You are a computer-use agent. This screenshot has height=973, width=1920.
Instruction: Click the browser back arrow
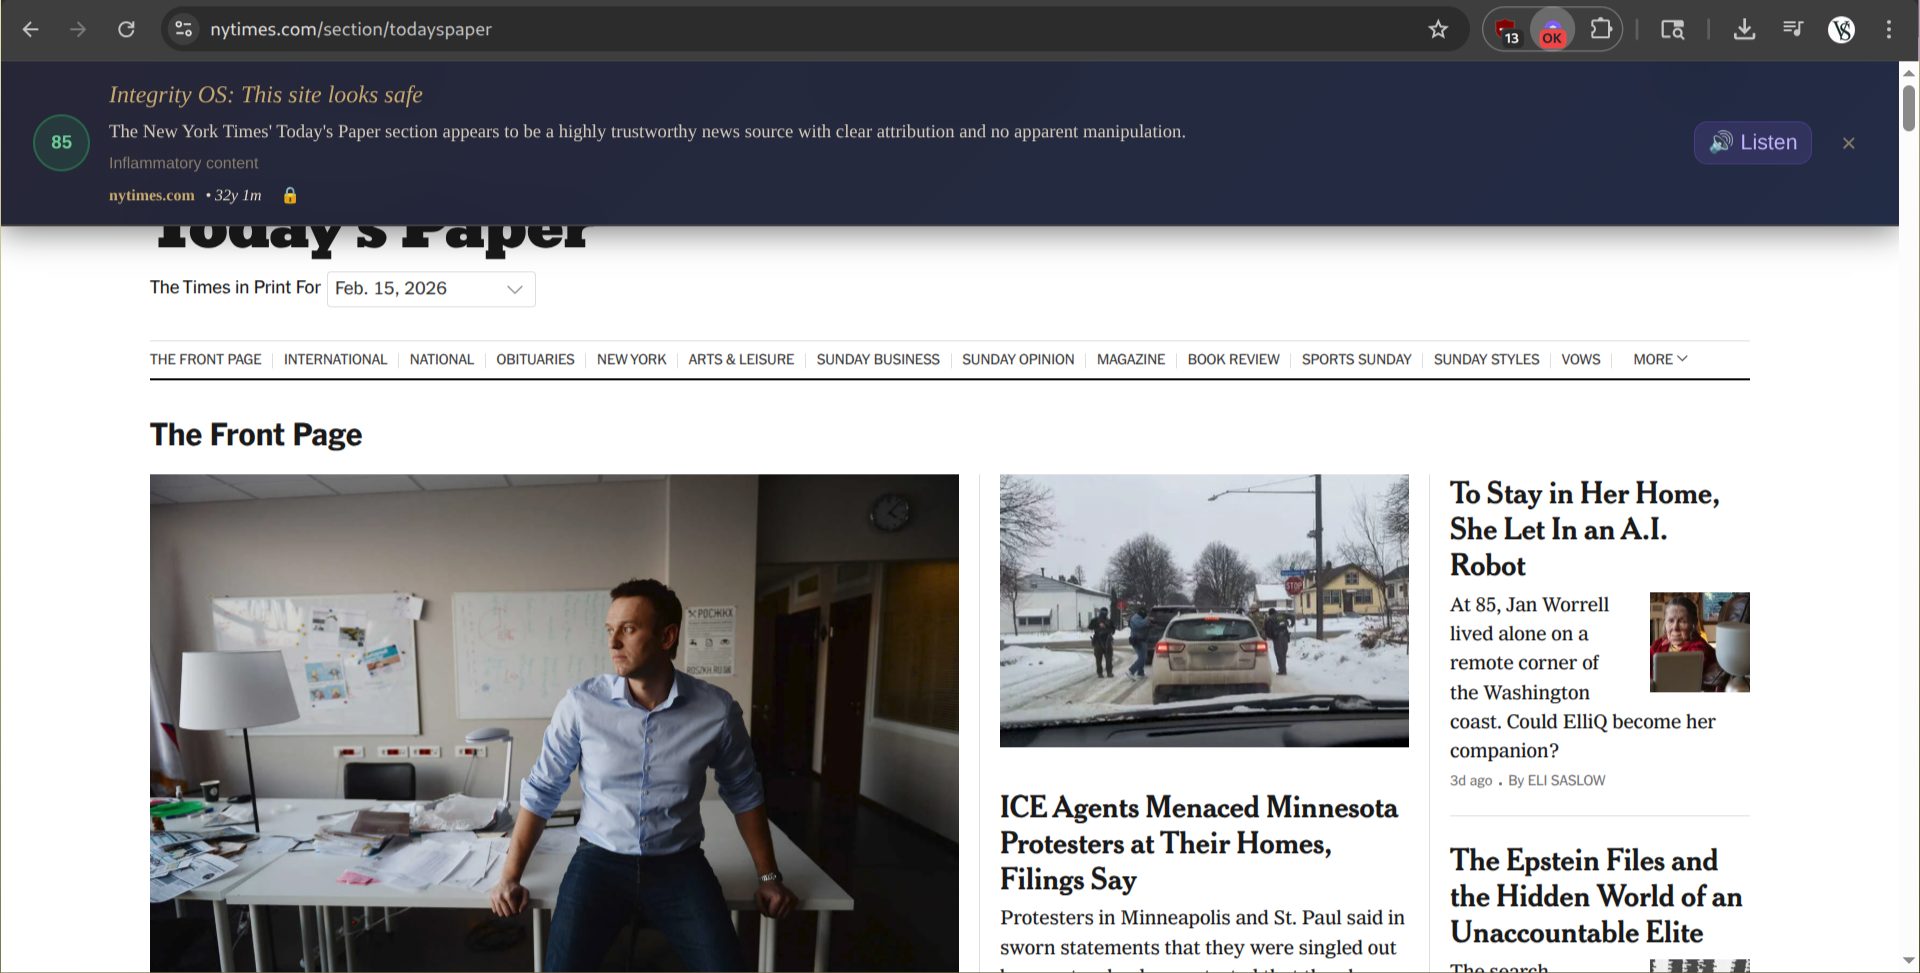point(31,29)
